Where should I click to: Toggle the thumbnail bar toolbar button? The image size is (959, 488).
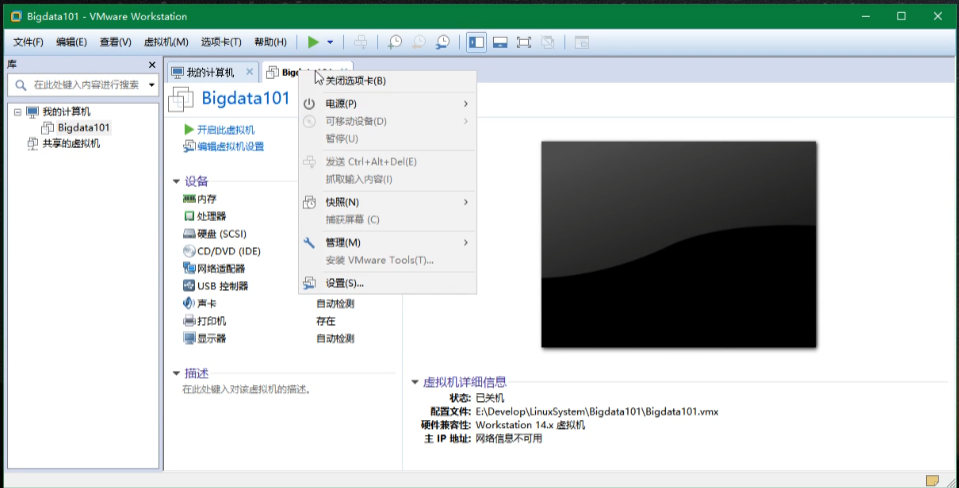coord(500,42)
